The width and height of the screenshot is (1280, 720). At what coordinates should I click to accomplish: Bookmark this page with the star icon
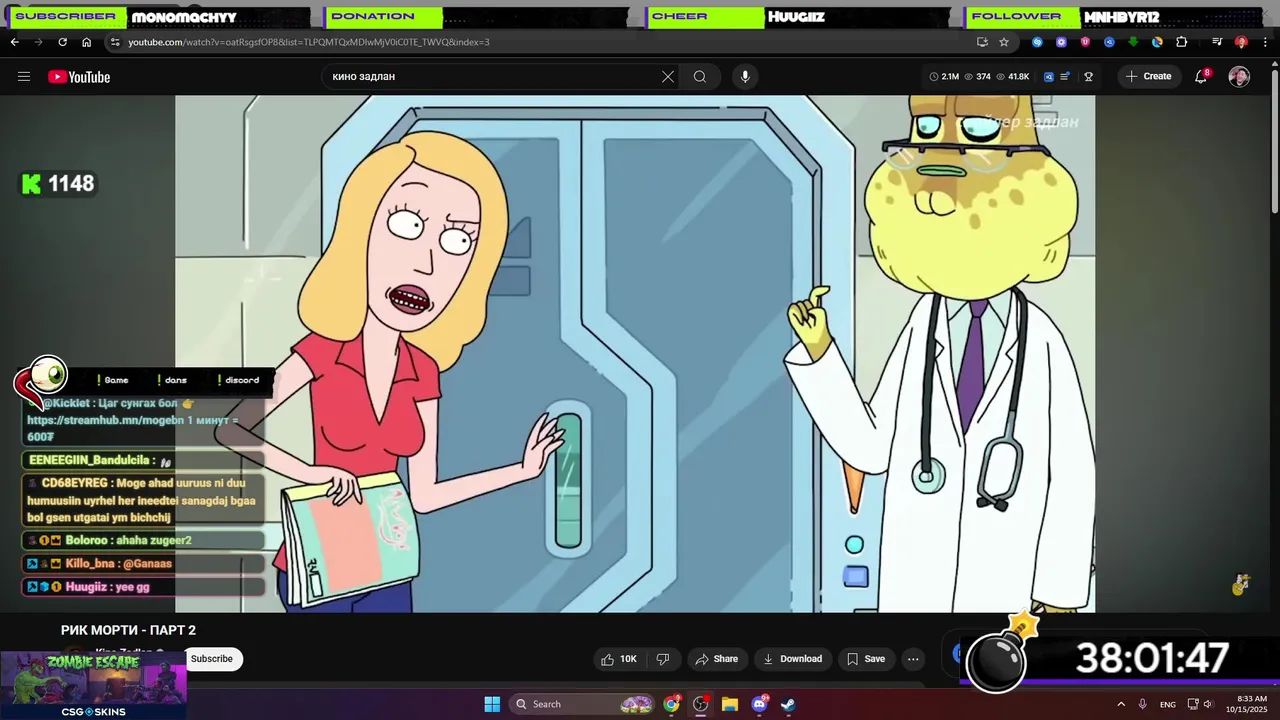pos(1004,42)
